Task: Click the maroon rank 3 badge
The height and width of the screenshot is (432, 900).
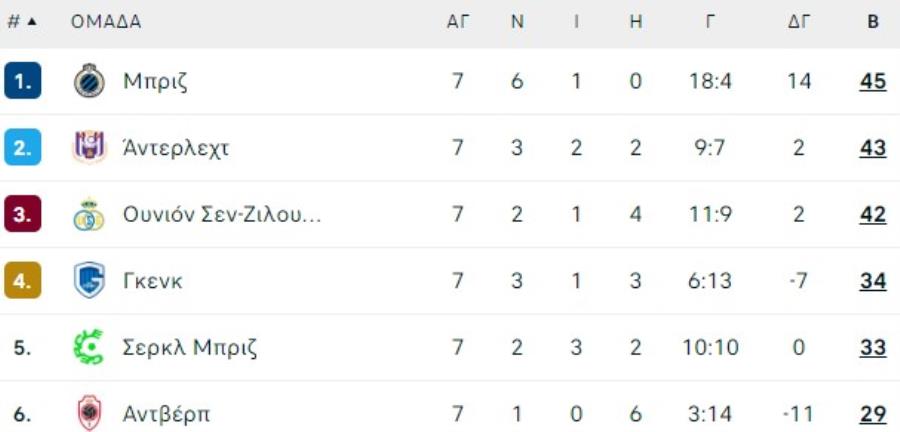Action: (22, 214)
